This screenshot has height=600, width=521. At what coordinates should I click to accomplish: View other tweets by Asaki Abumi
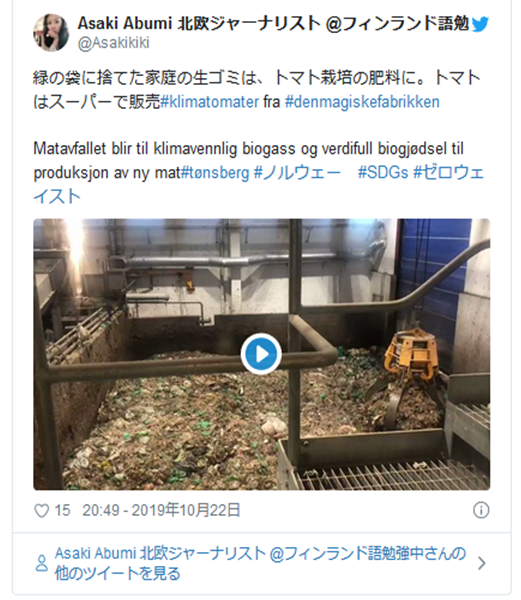[x=260, y=563]
